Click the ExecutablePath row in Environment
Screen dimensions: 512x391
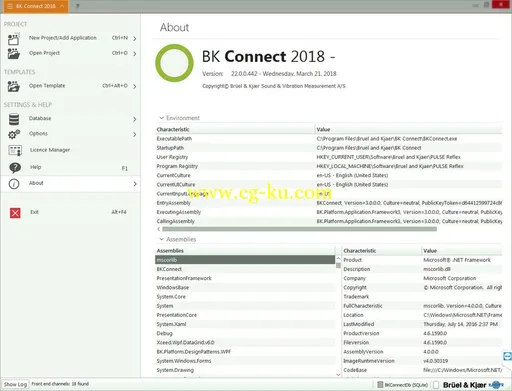point(329,138)
